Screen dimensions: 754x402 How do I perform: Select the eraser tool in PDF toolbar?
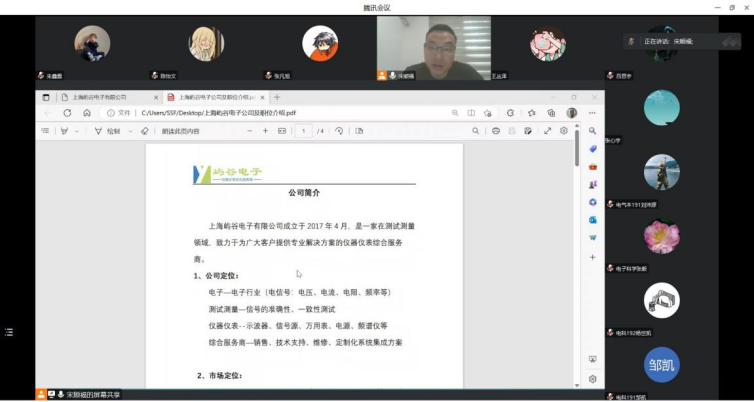point(145,131)
